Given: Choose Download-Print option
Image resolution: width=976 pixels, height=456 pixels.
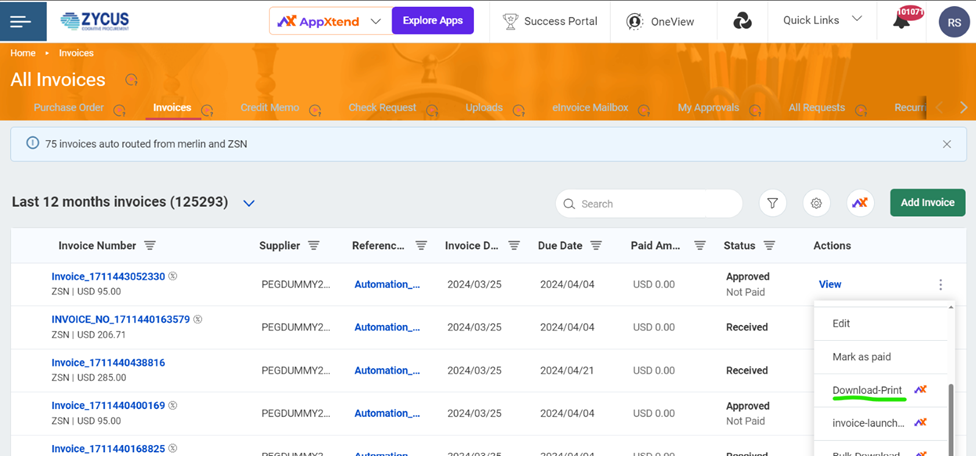Looking at the screenshot, I should click(867, 390).
